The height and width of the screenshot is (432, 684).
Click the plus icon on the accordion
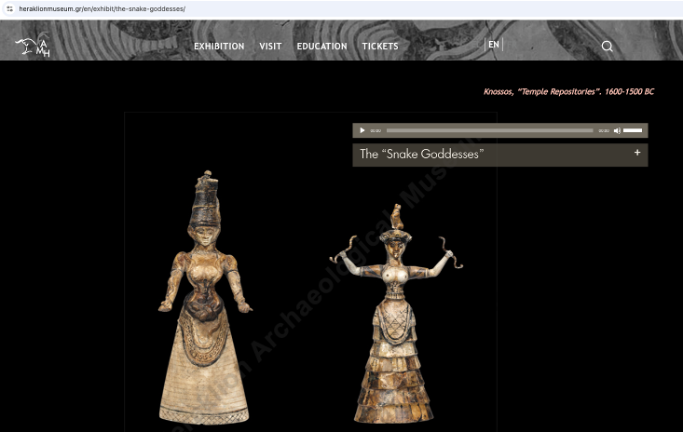click(x=637, y=153)
